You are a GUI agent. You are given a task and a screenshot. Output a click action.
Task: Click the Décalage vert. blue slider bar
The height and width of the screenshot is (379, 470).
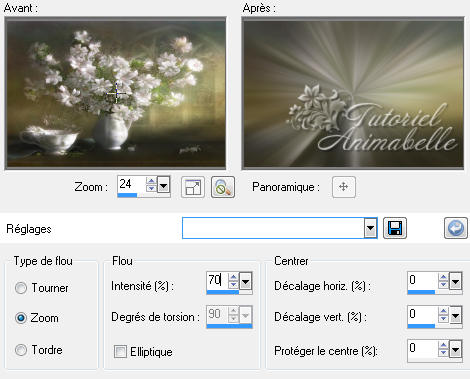(x=421, y=326)
